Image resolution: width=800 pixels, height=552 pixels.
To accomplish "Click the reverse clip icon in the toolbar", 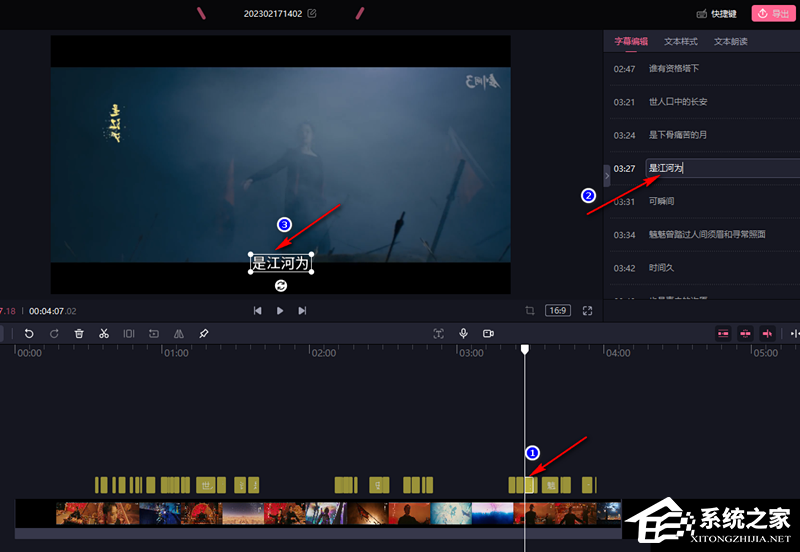I will 154,334.
